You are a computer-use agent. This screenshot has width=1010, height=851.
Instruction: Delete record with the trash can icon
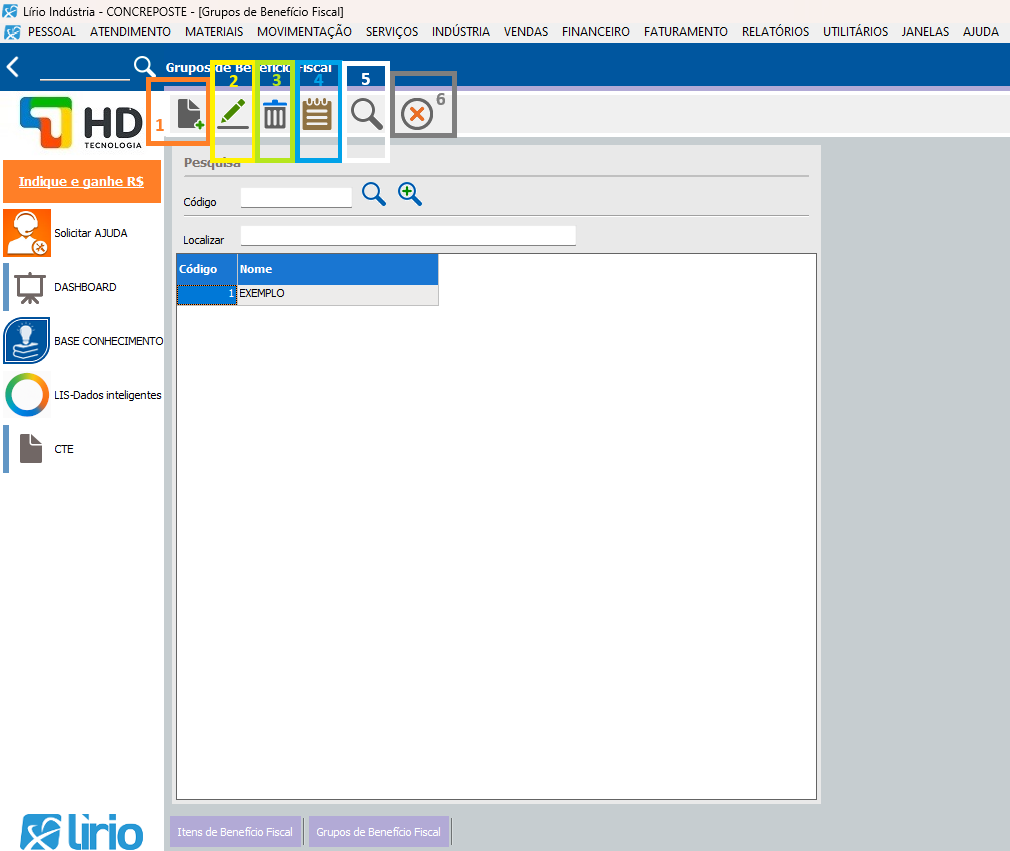(x=275, y=115)
